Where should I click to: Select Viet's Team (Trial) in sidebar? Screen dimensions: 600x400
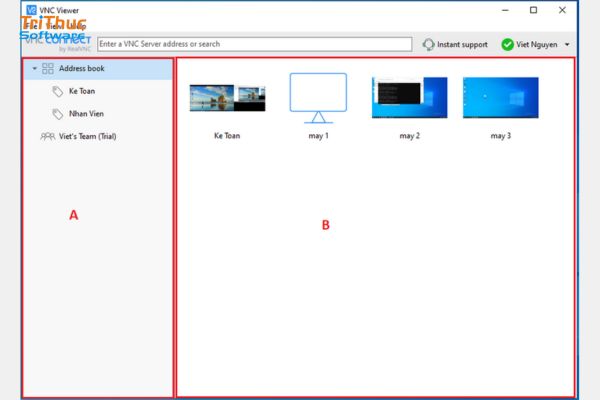(88, 136)
